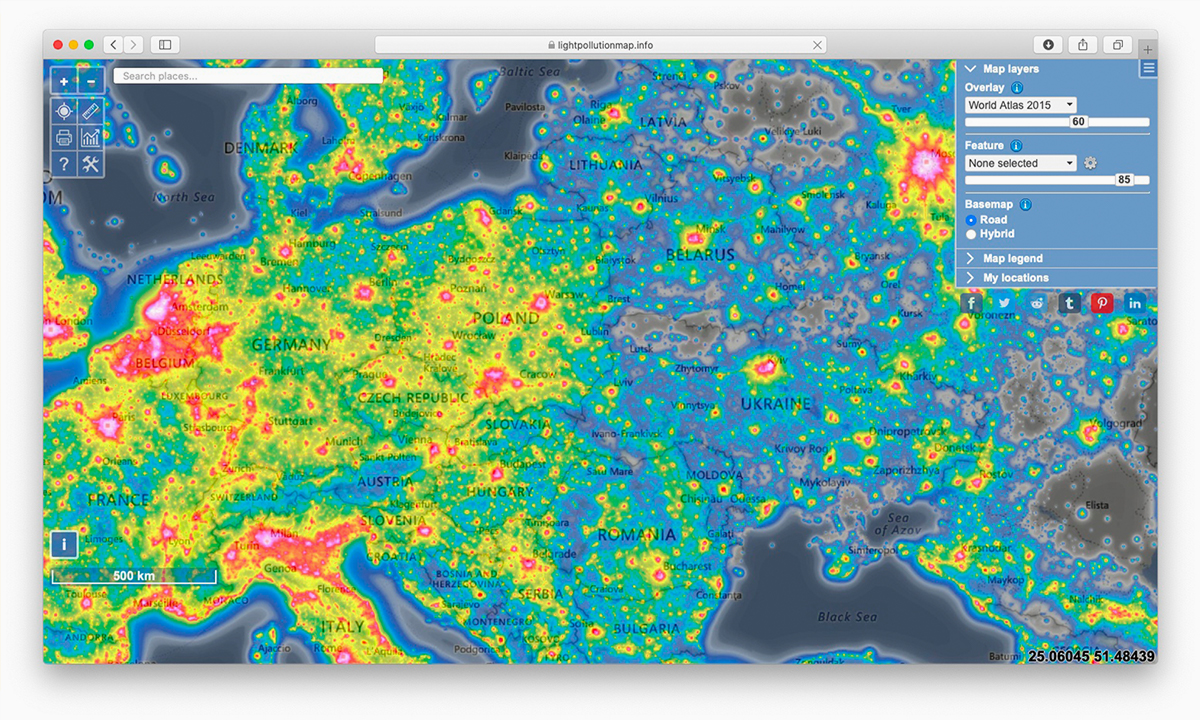Viewport: 1200px width, 720px height.
Task: Open the wrench and hammer tools icon
Action: [90, 165]
